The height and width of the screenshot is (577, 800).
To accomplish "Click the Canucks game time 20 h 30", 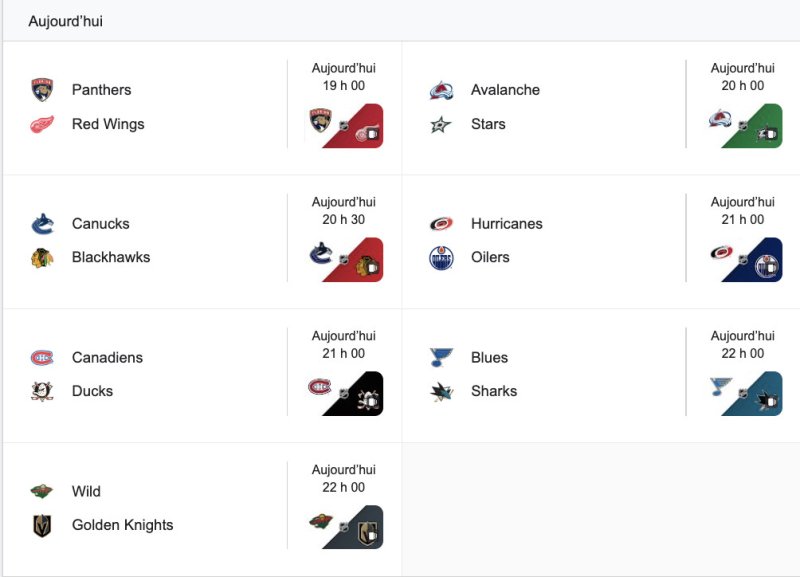I will (x=343, y=220).
